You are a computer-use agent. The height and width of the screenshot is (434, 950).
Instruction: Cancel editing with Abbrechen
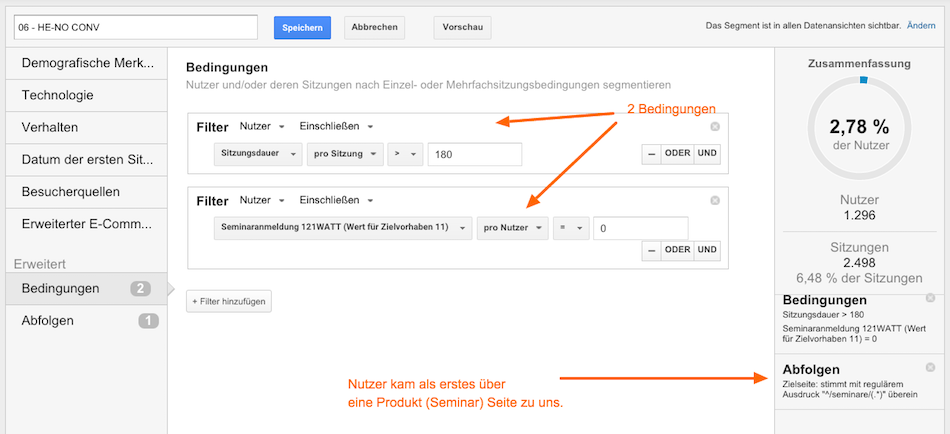pos(374,28)
